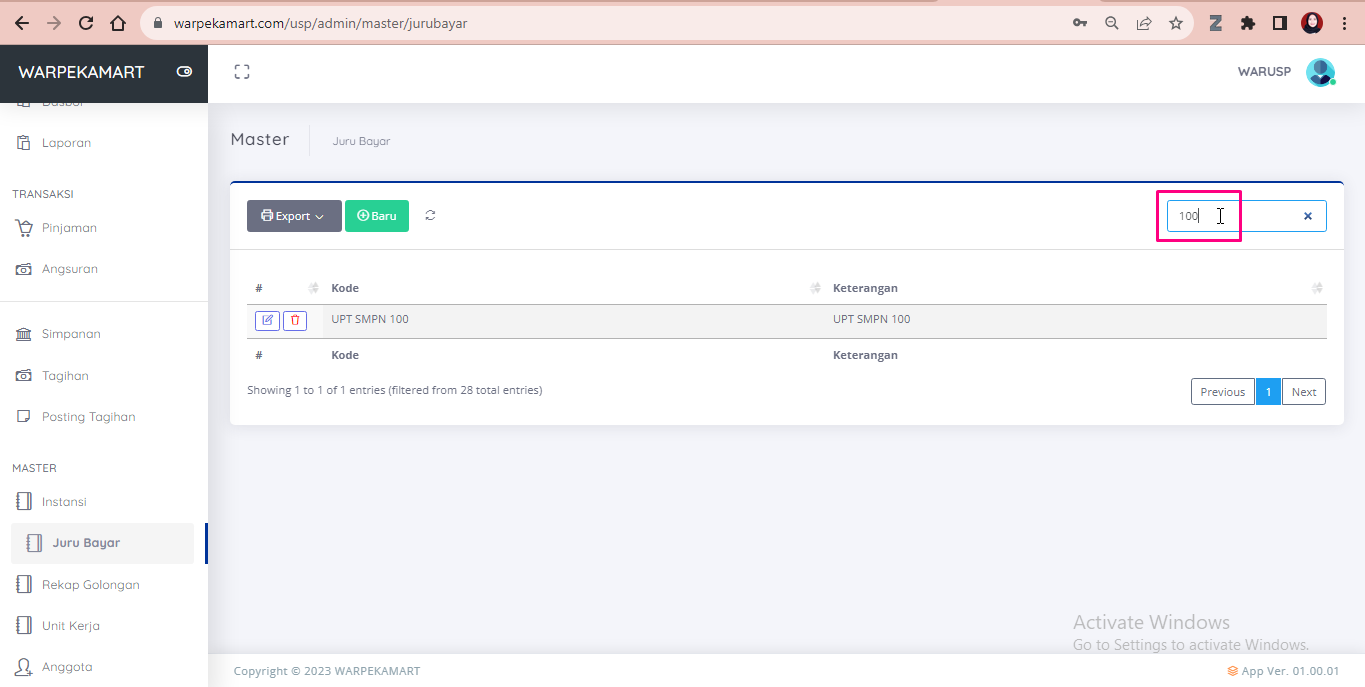This screenshot has height=687, width=1365.
Task: Click the padlock site info icon
Action: (x=158, y=23)
